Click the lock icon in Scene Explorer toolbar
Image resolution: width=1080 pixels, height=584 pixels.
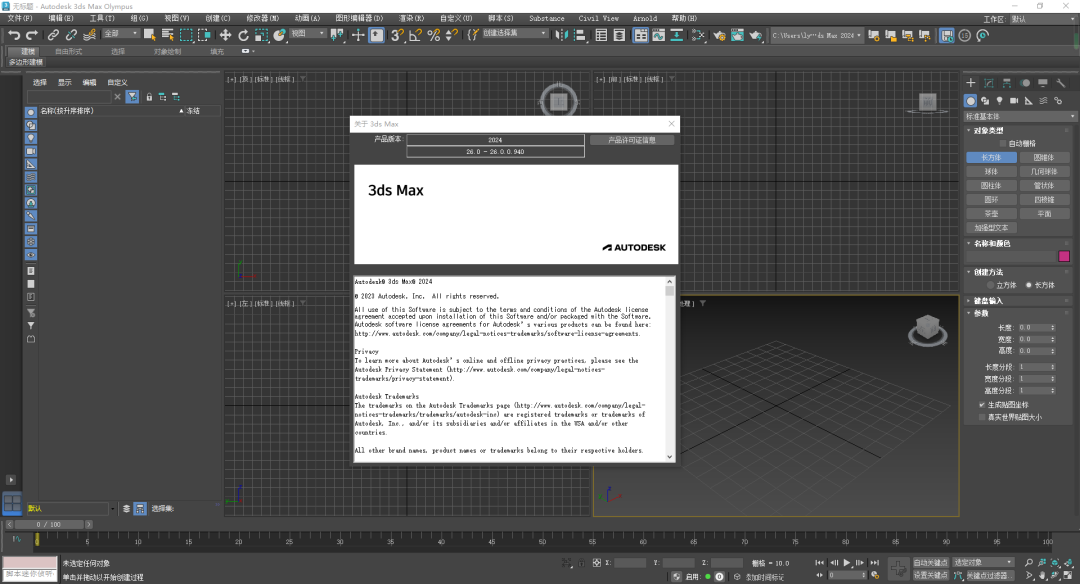click(149, 97)
